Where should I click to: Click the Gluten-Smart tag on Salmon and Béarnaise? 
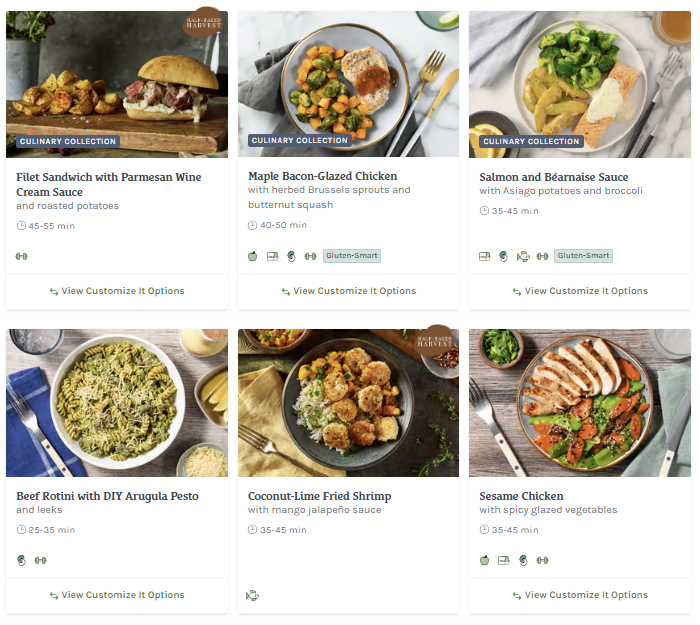point(583,256)
